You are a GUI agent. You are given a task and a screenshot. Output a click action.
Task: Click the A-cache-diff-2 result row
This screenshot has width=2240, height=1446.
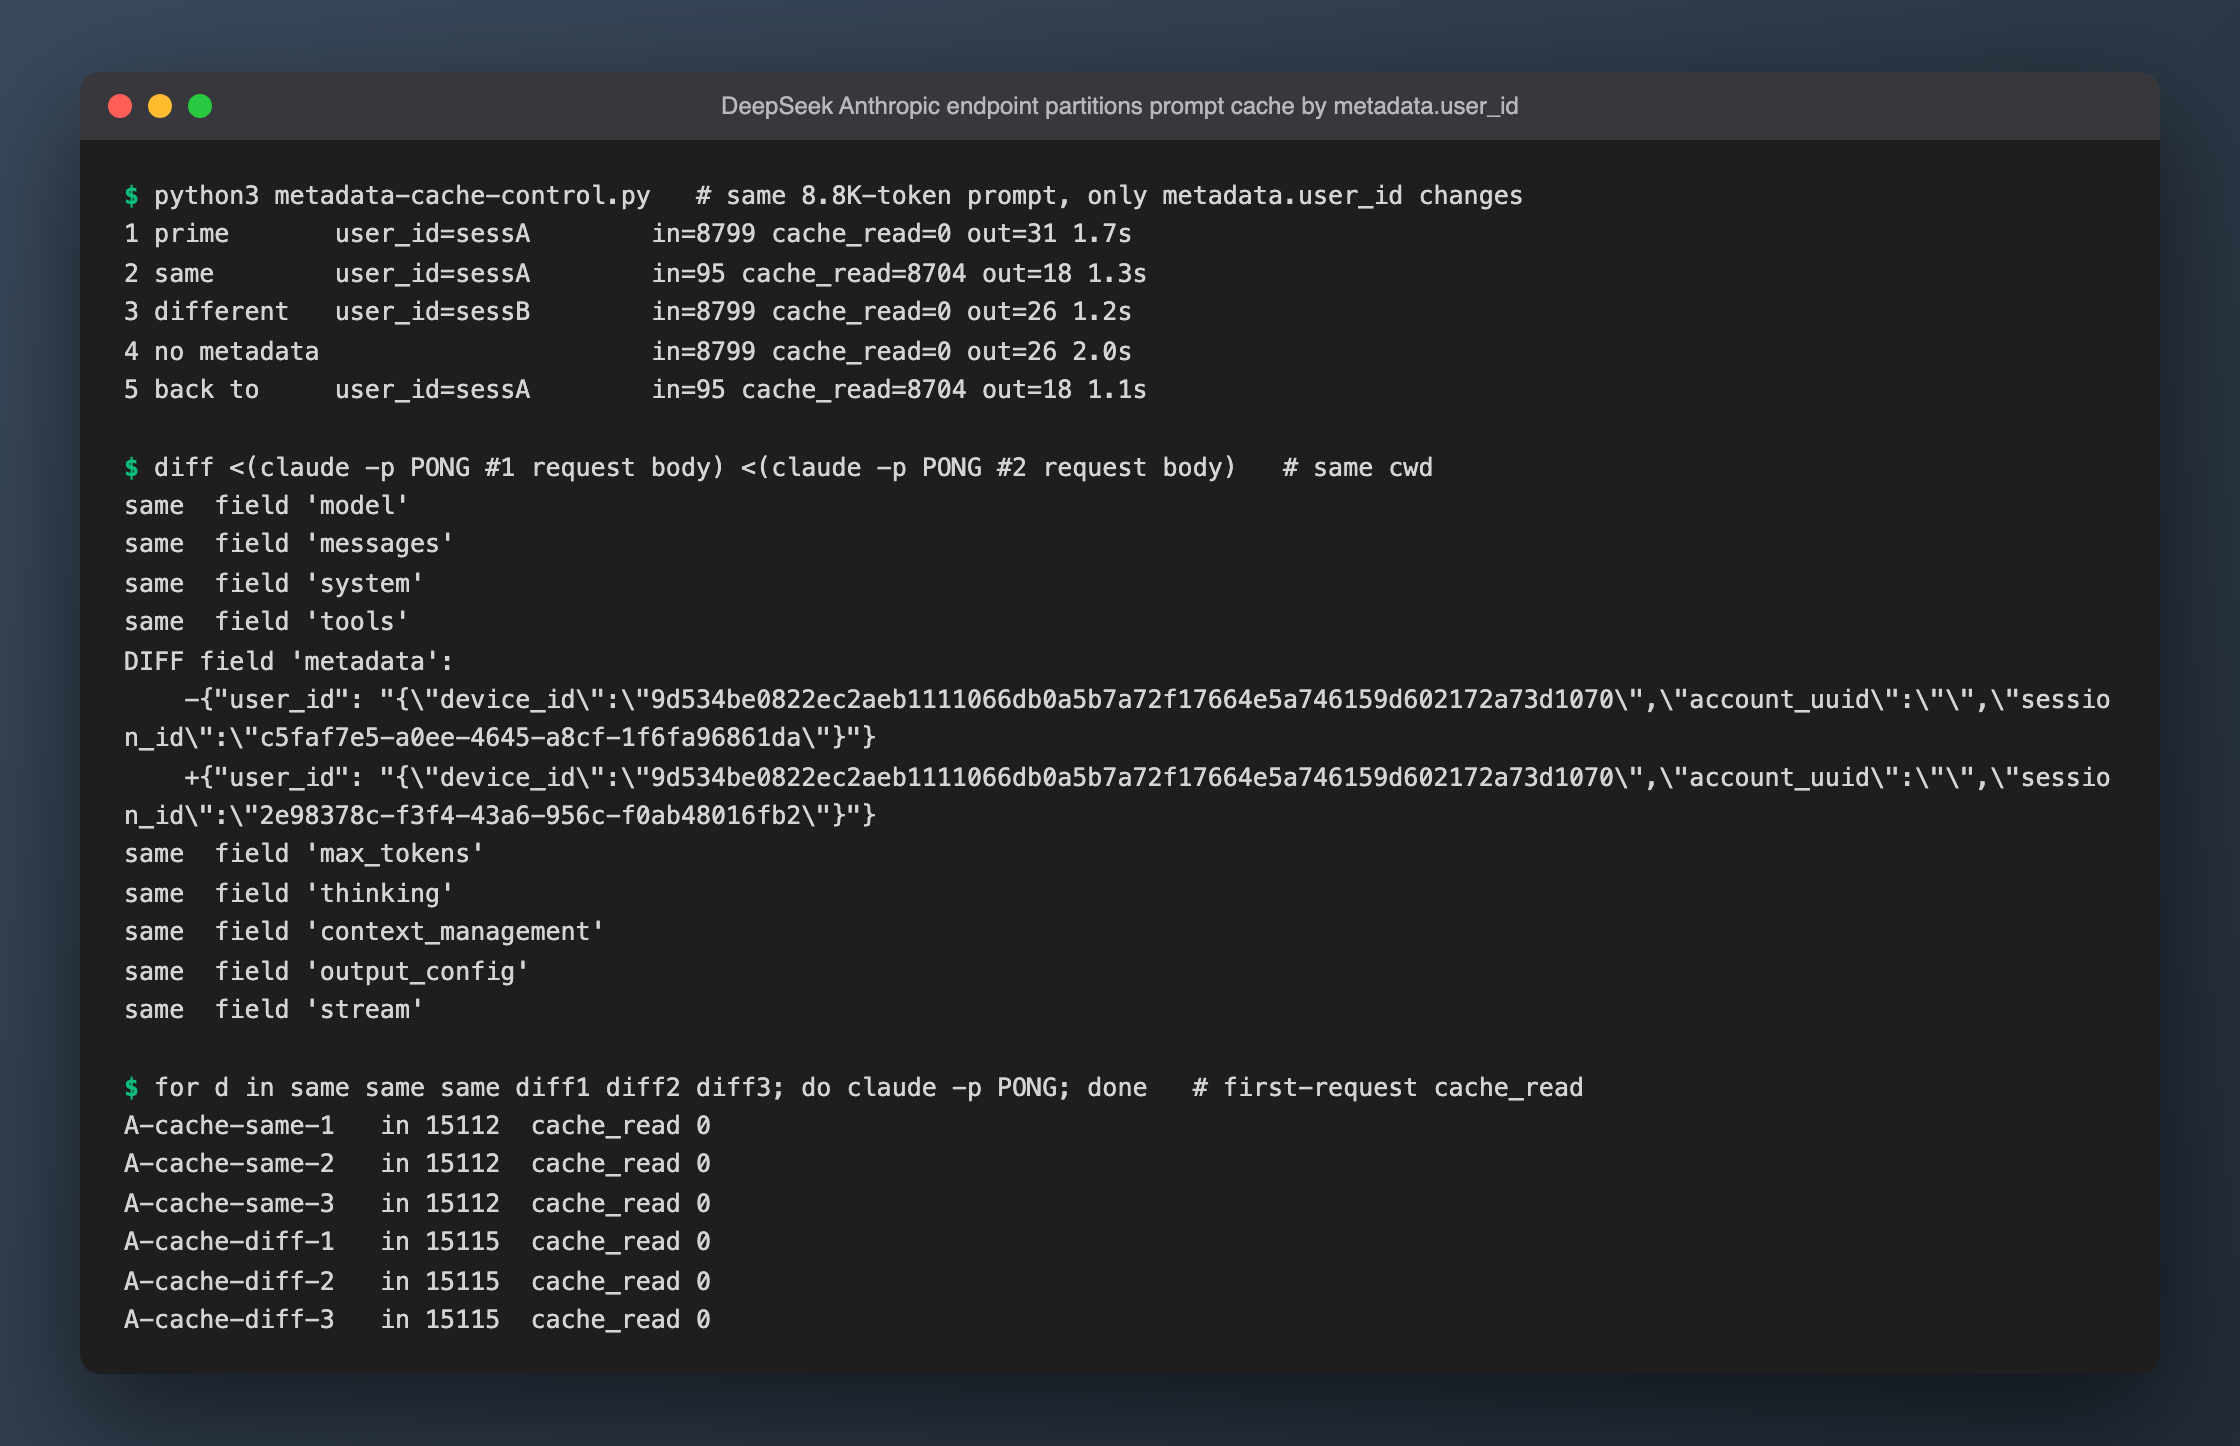click(x=417, y=1281)
